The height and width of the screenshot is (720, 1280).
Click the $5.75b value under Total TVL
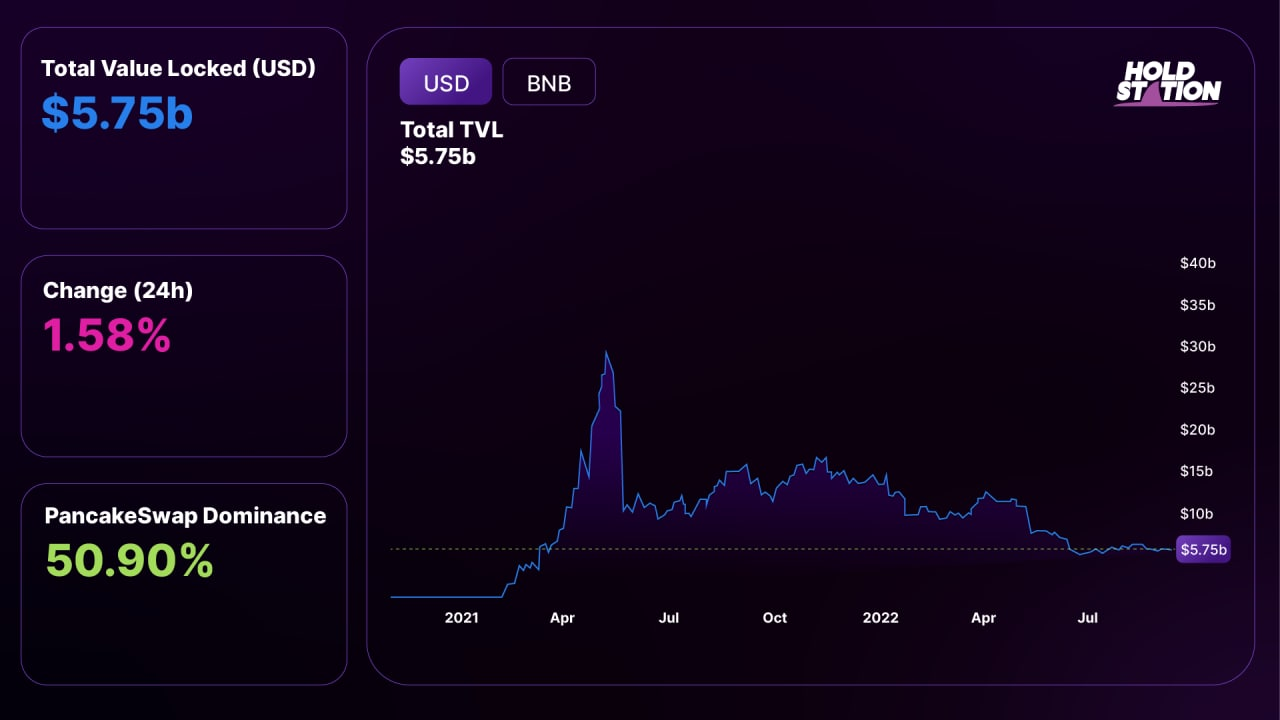point(438,156)
